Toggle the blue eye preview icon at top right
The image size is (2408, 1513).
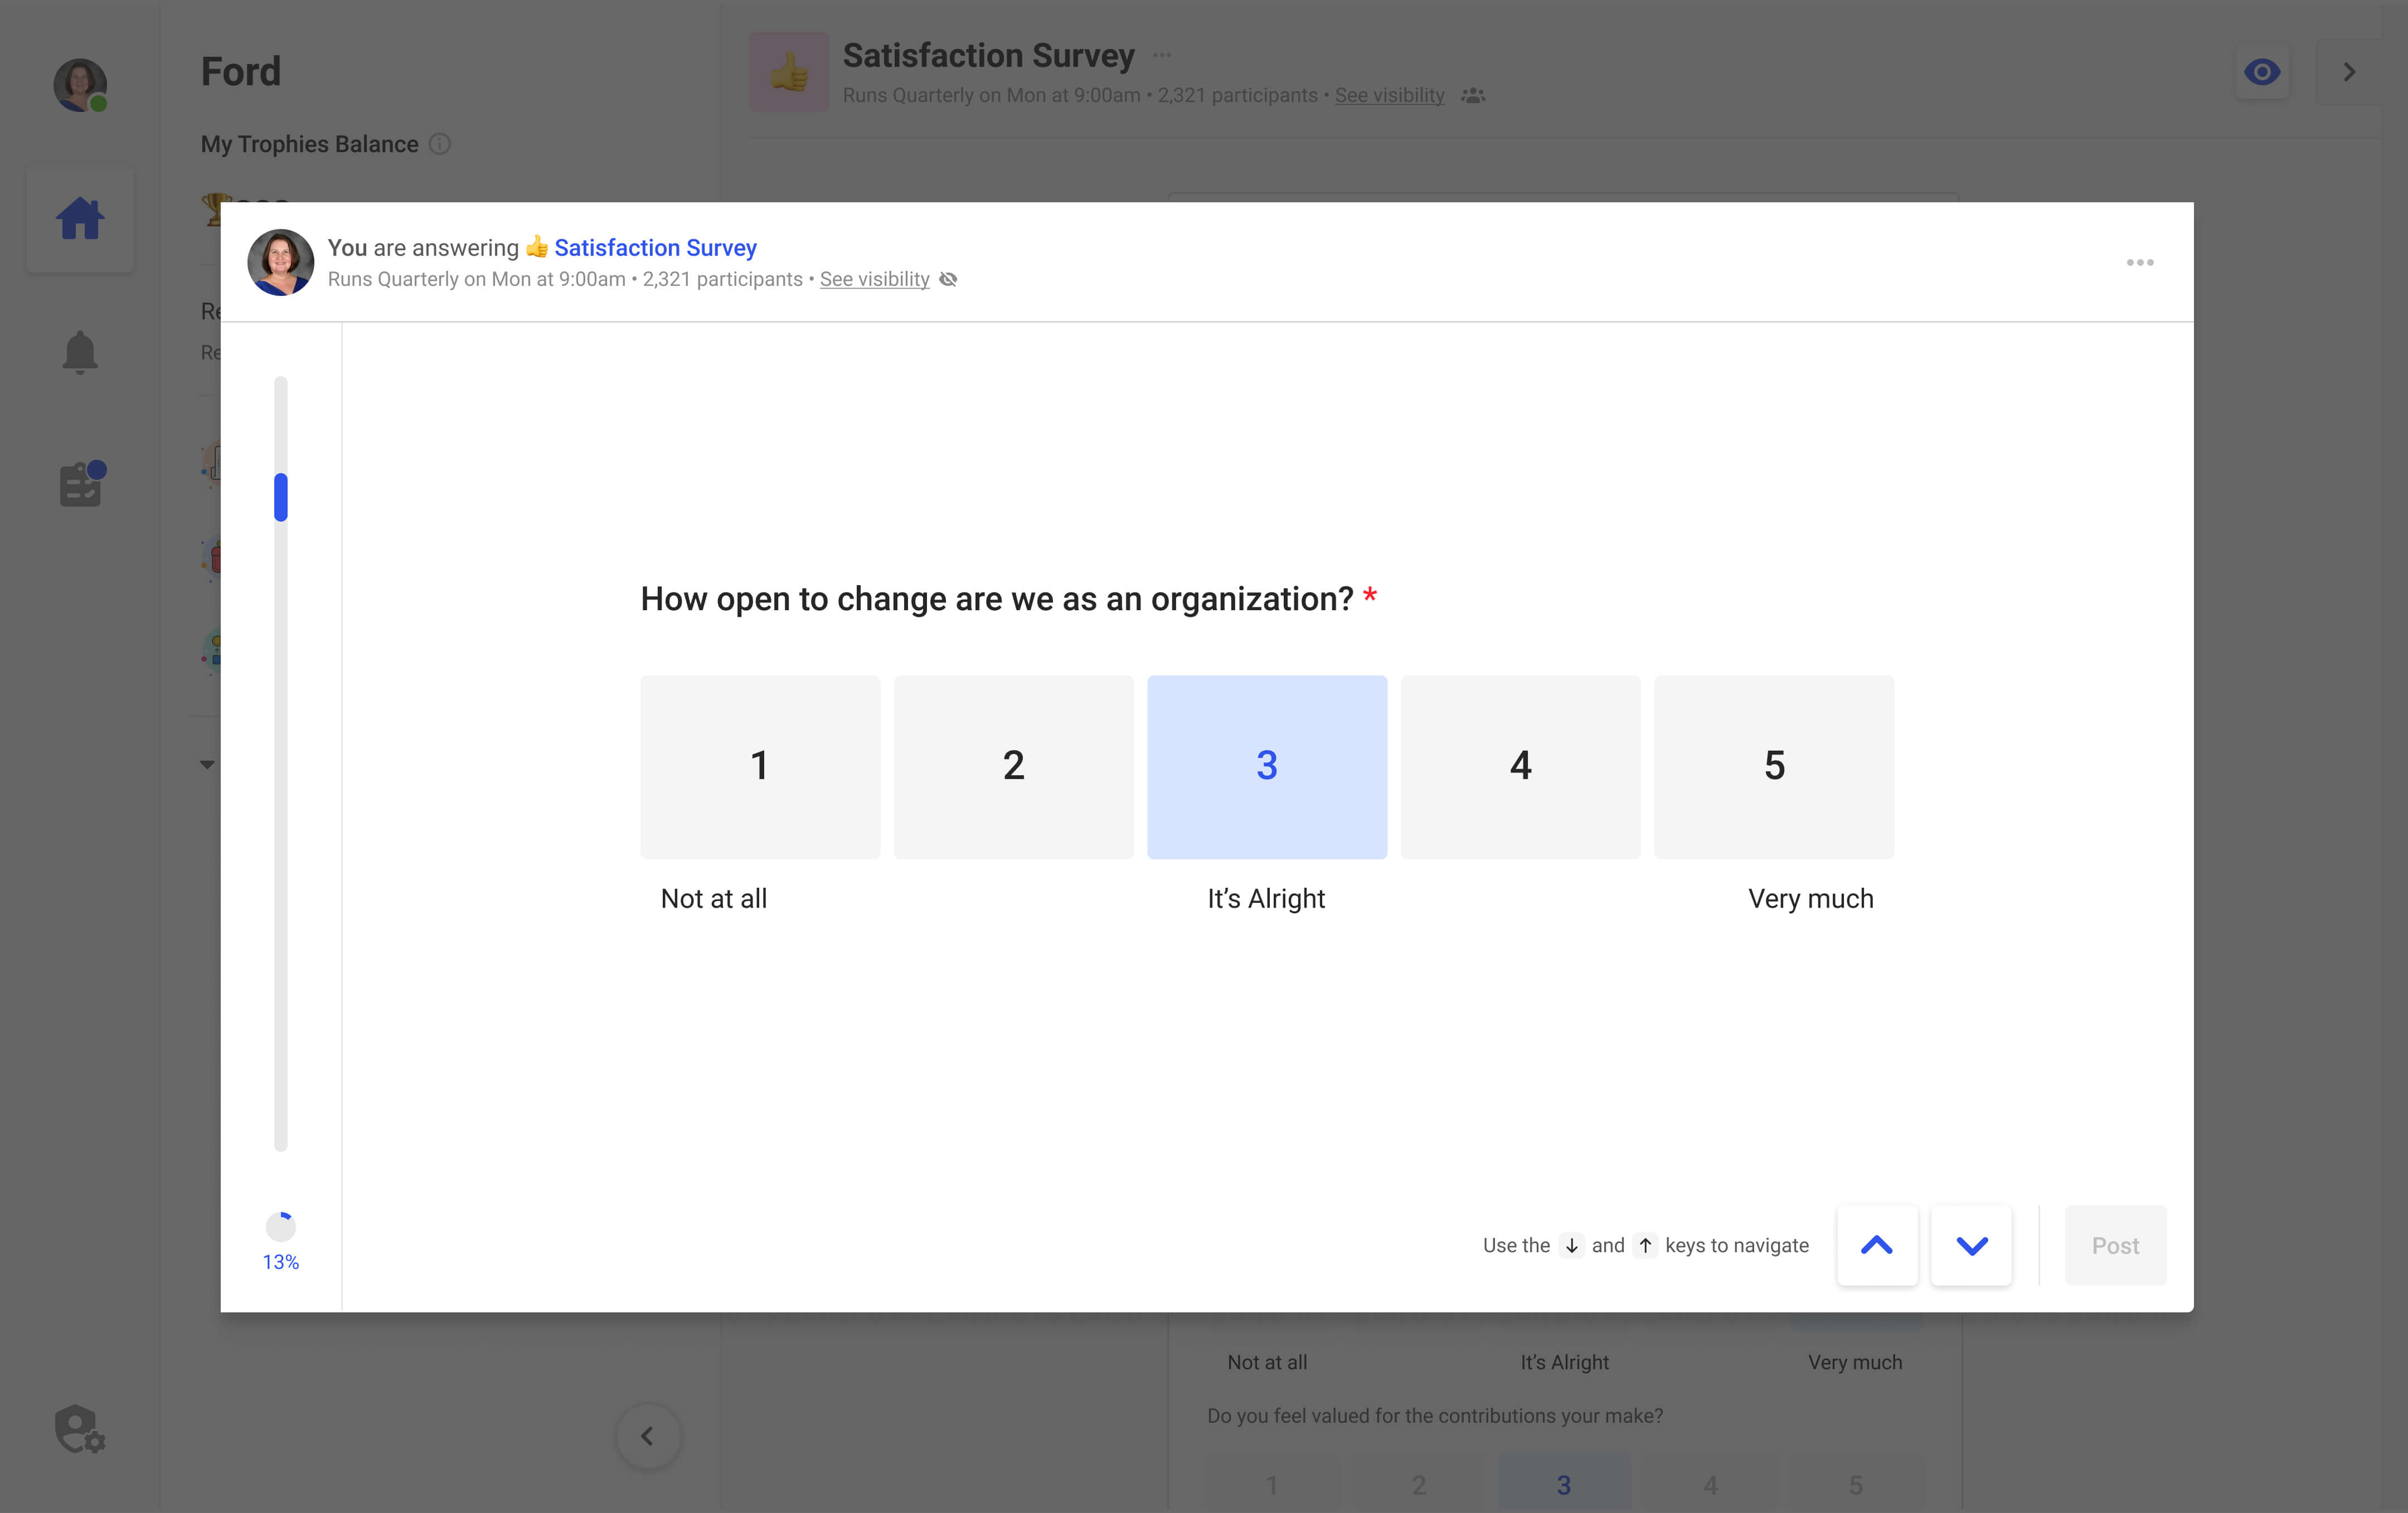(x=2262, y=71)
